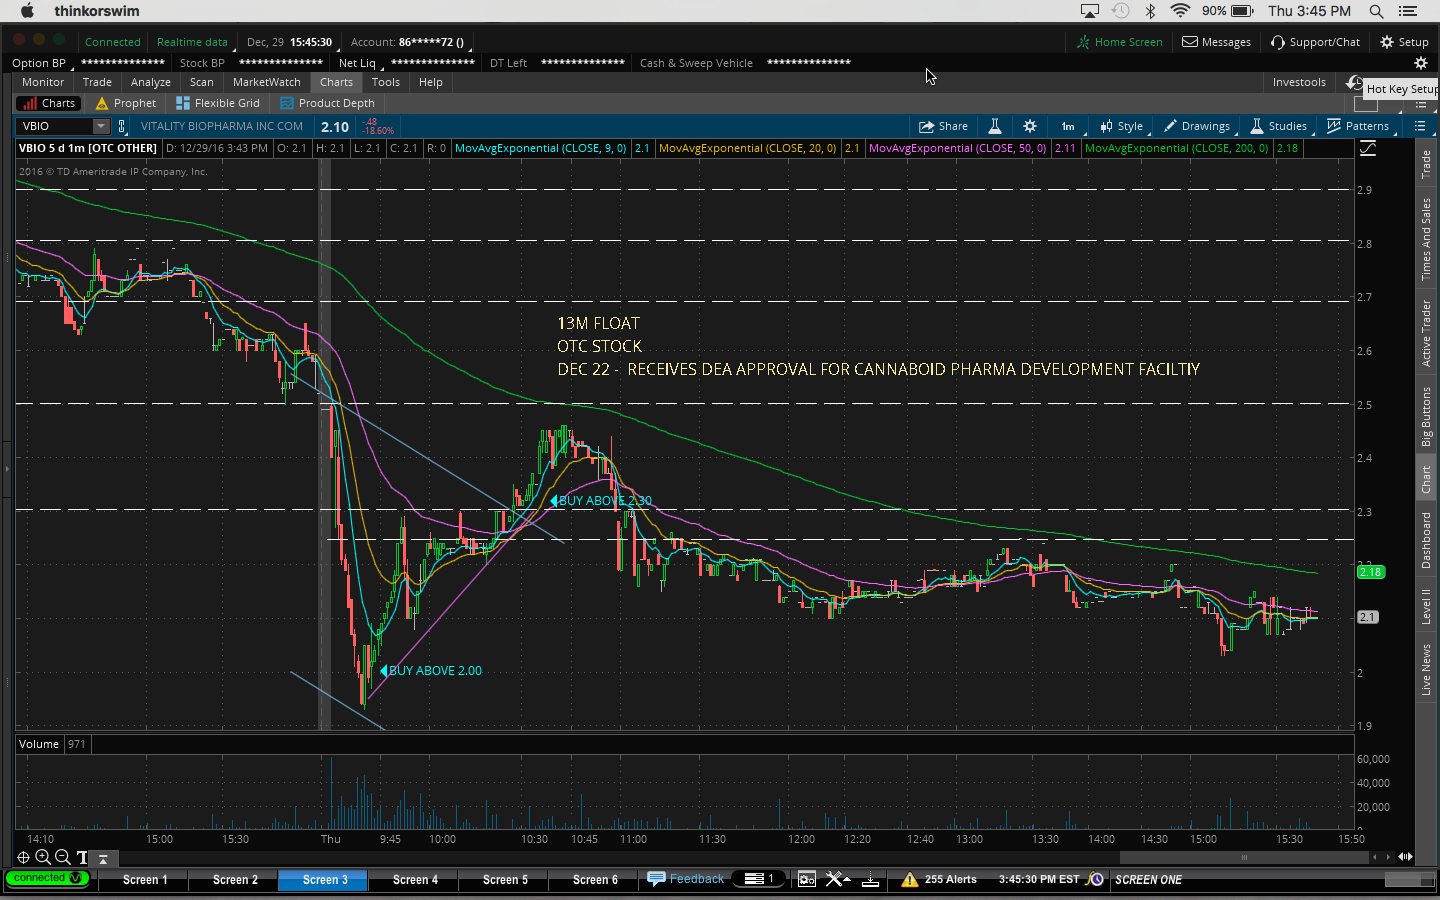Switch to Flexible Grid layout
The image size is (1440, 900).
218,103
